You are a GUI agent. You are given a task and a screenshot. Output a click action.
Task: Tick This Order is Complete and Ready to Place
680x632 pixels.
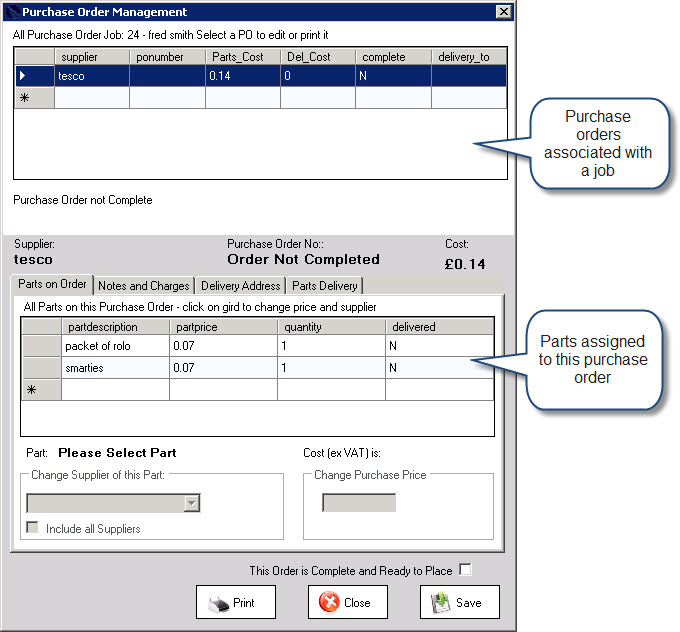click(x=465, y=570)
